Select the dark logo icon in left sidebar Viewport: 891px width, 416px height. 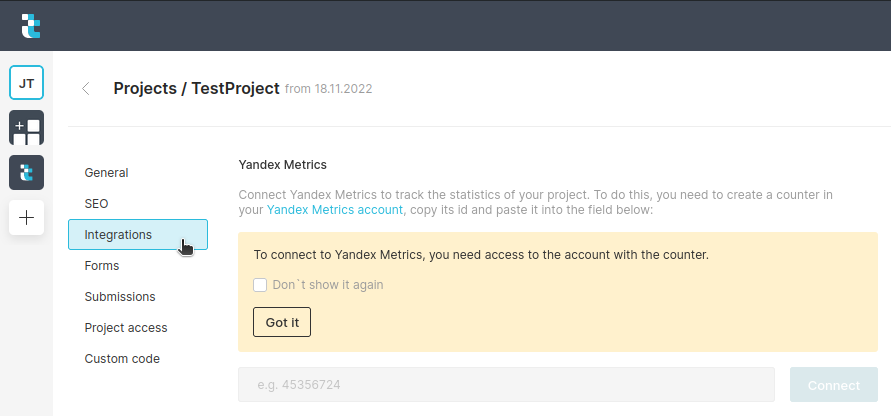[x=26, y=172]
